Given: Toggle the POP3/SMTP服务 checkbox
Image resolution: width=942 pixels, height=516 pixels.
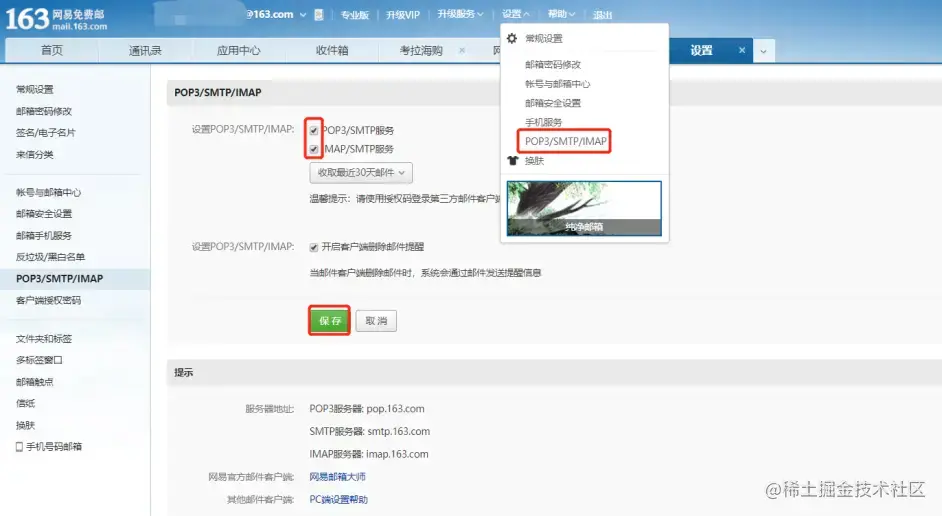Looking at the screenshot, I should click(314, 130).
